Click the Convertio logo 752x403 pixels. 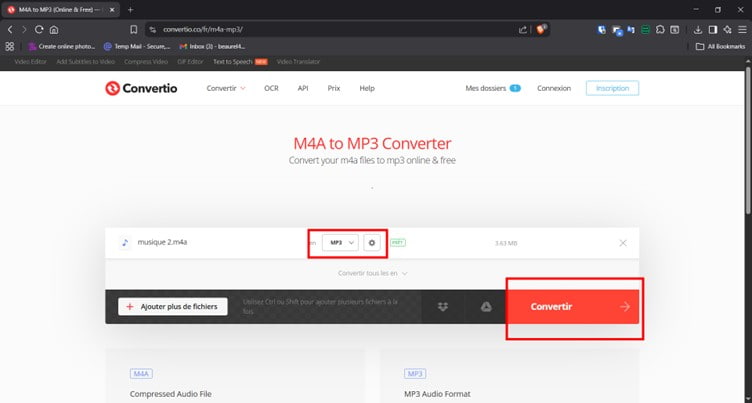click(141, 88)
